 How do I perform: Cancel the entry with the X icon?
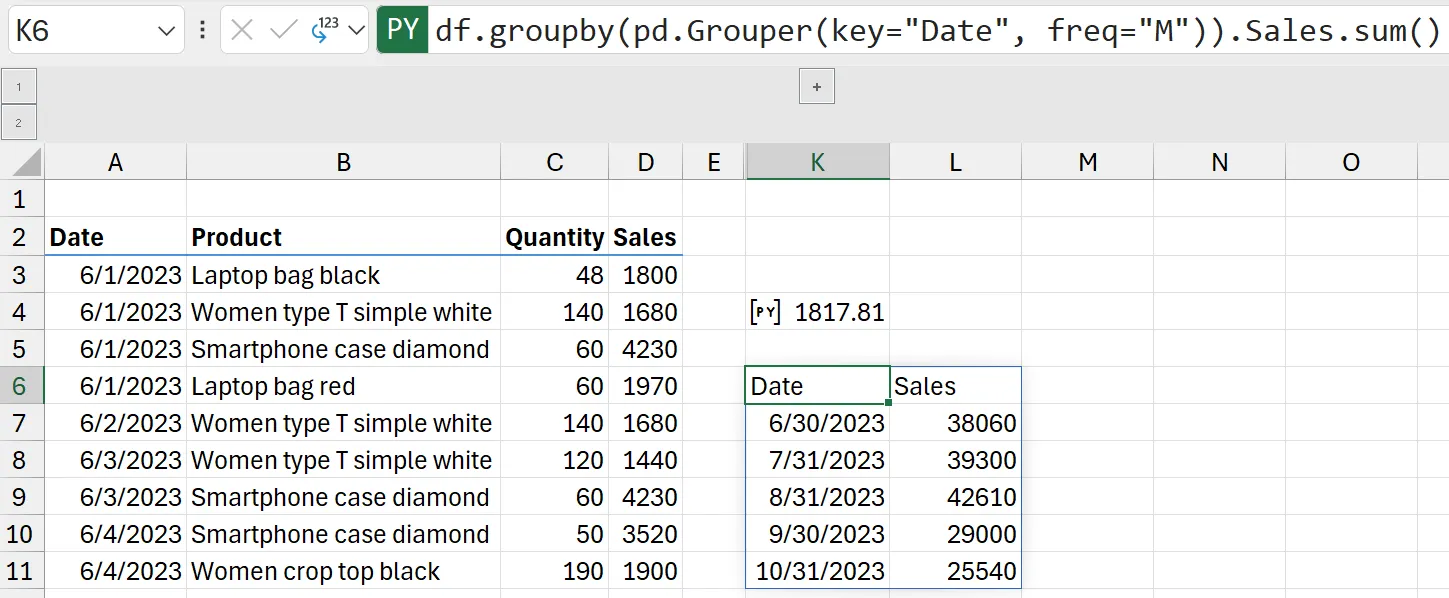(241, 29)
